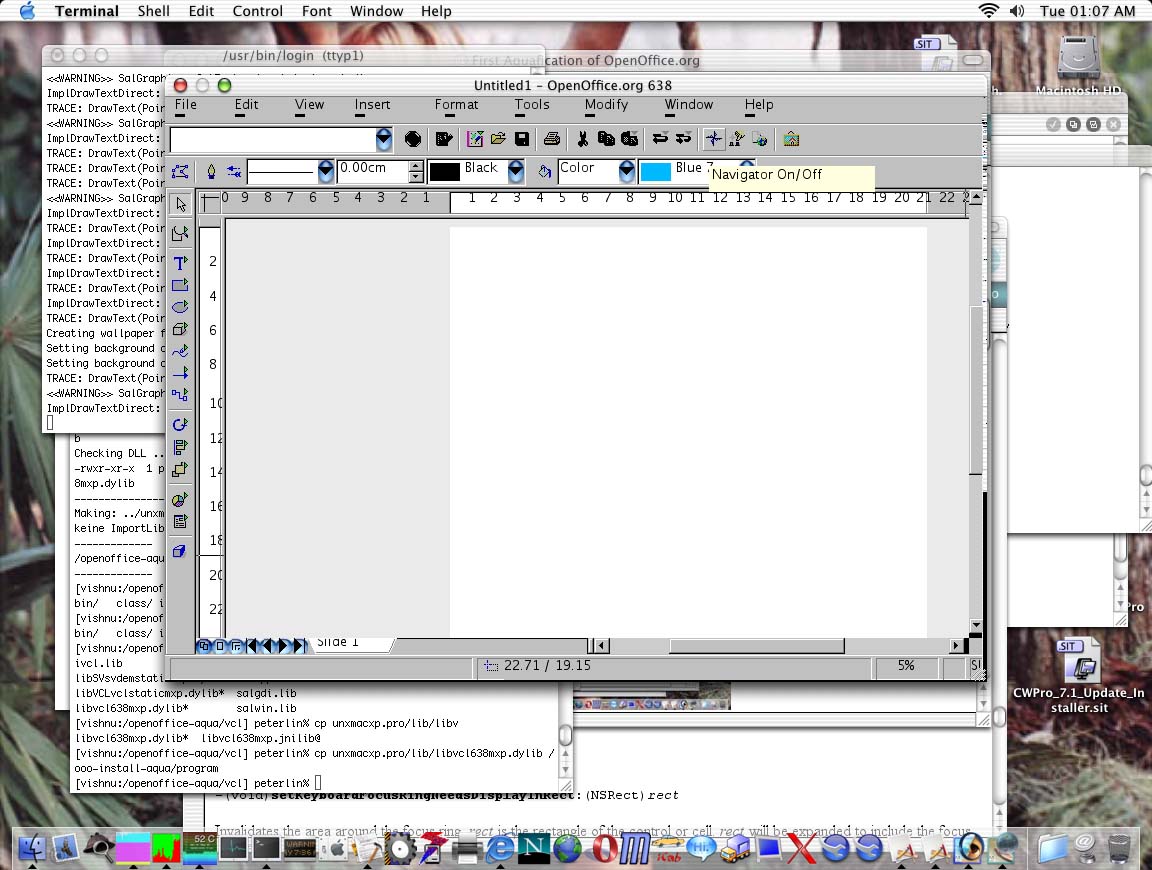Click the Gallery icon in toolbar
The width and height of the screenshot is (1152, 870).
pos(791,139)
